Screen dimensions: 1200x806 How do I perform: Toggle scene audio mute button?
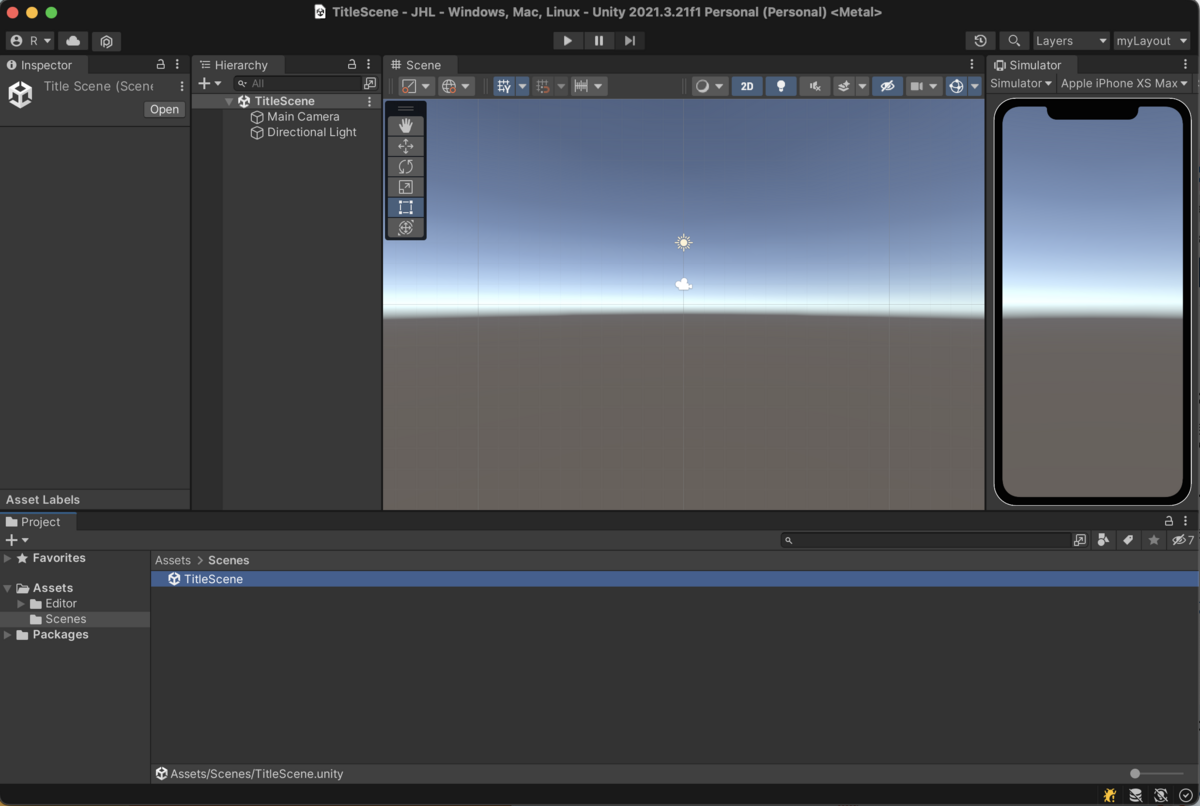pyautogui.click(x=815, y=86)
